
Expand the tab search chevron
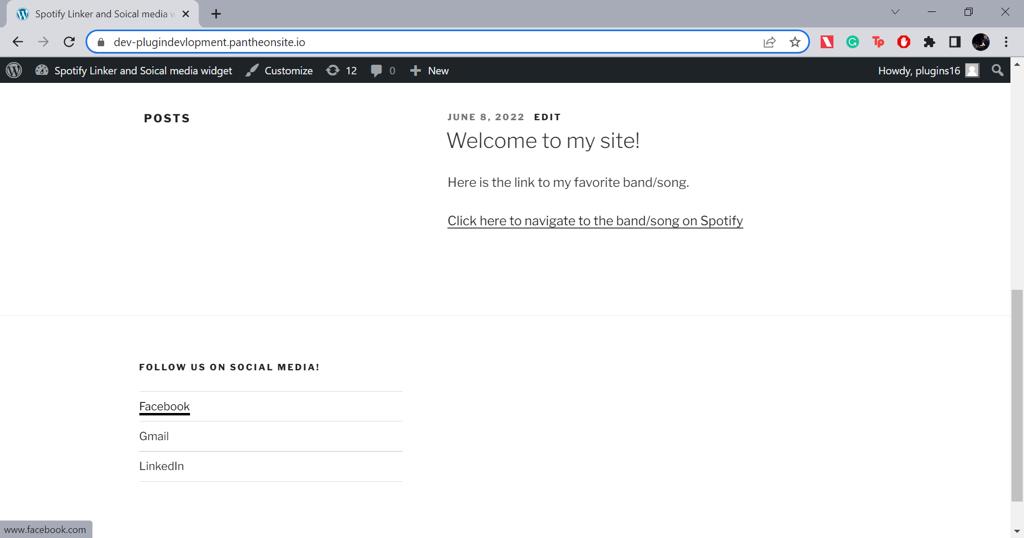(895, 12)
